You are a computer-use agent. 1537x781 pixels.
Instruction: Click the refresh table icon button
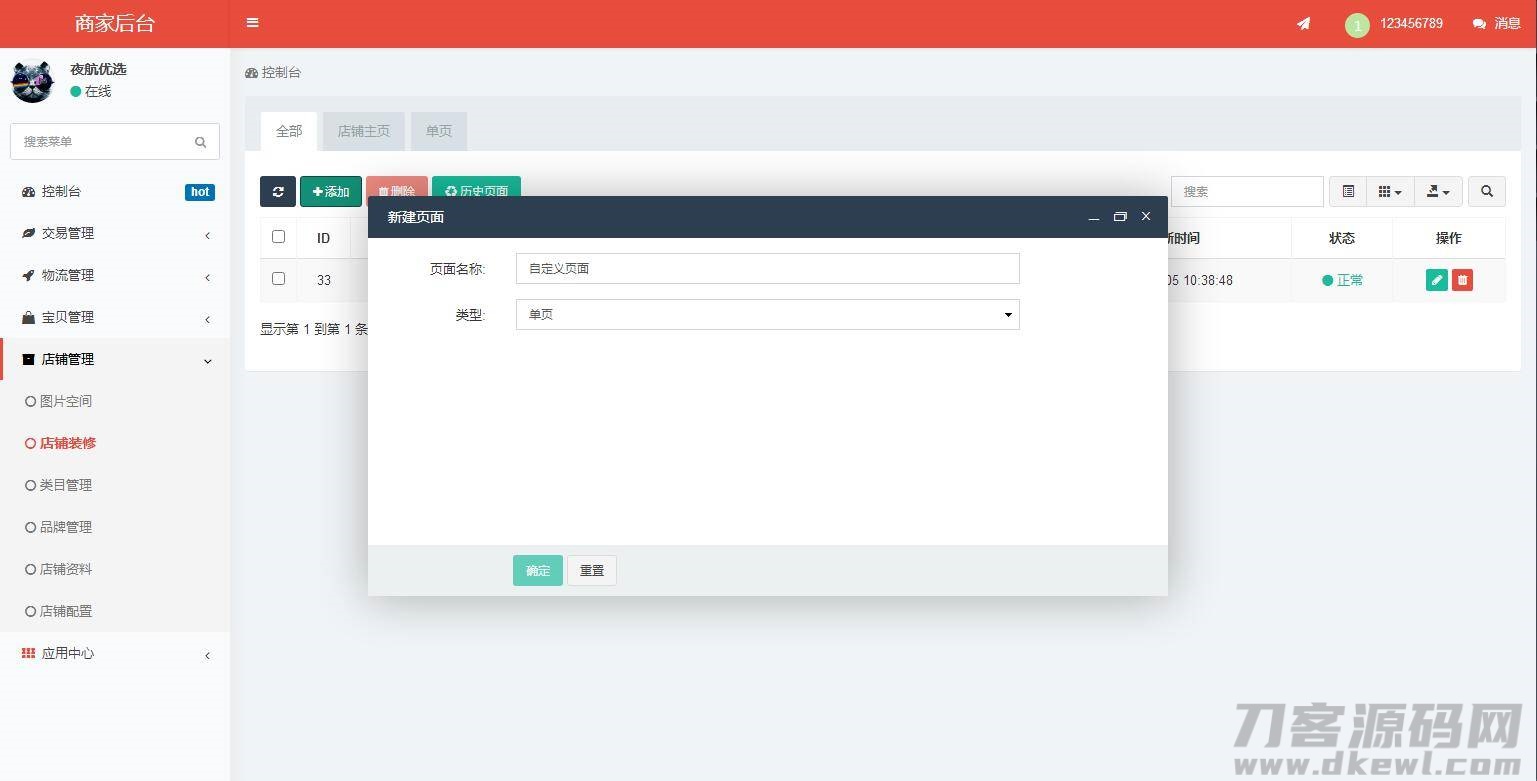coord(278,192)
